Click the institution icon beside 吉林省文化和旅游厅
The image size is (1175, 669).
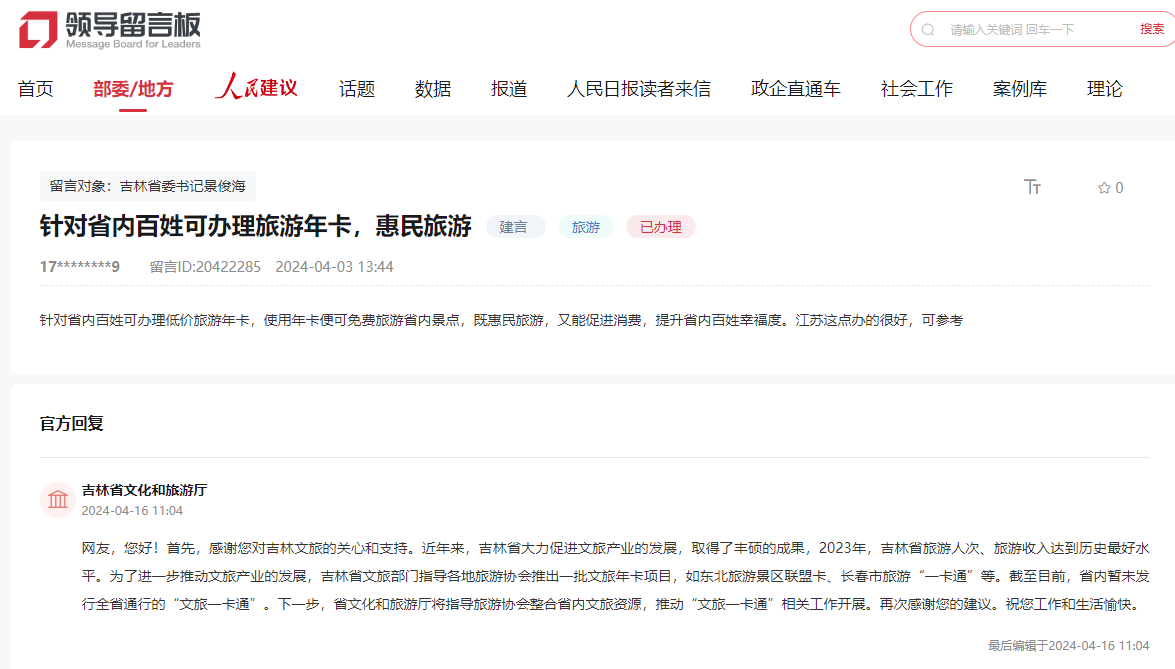57,499
